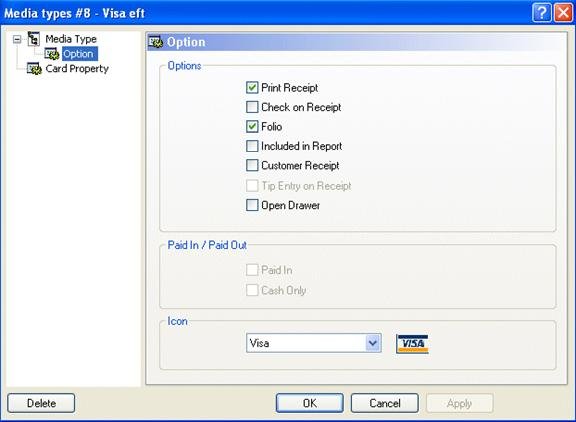Click the OK button

310,403
